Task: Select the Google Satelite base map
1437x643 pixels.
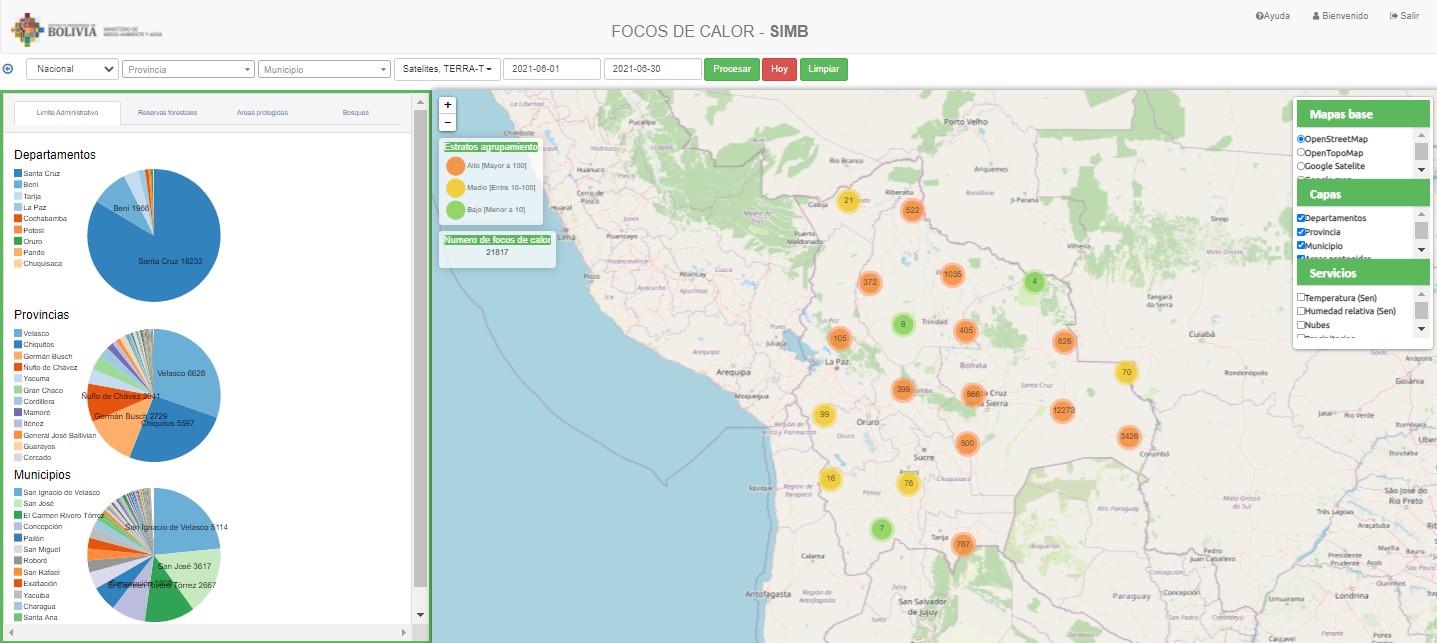Action: click(x=1301, y=166)
